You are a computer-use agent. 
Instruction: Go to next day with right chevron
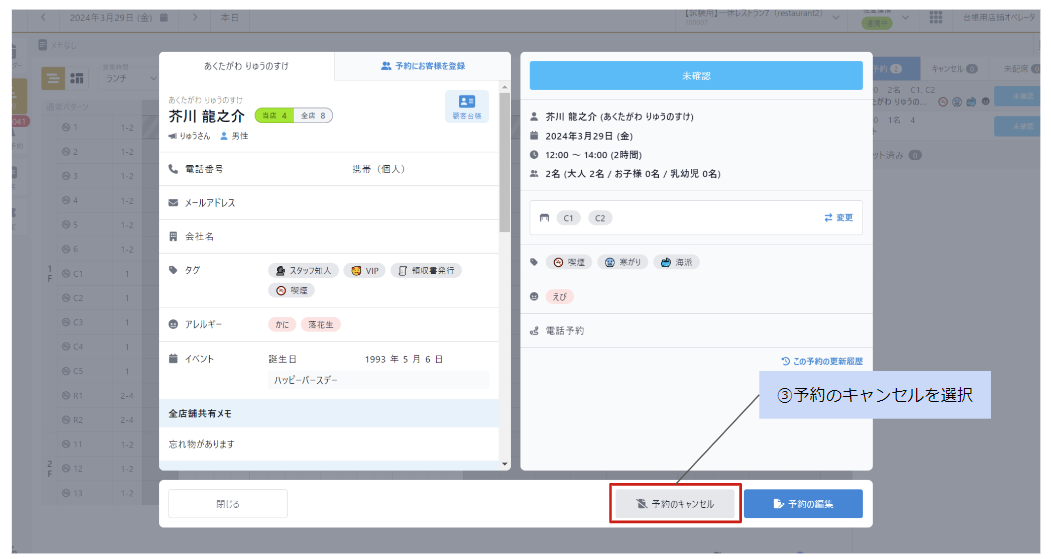194,18
